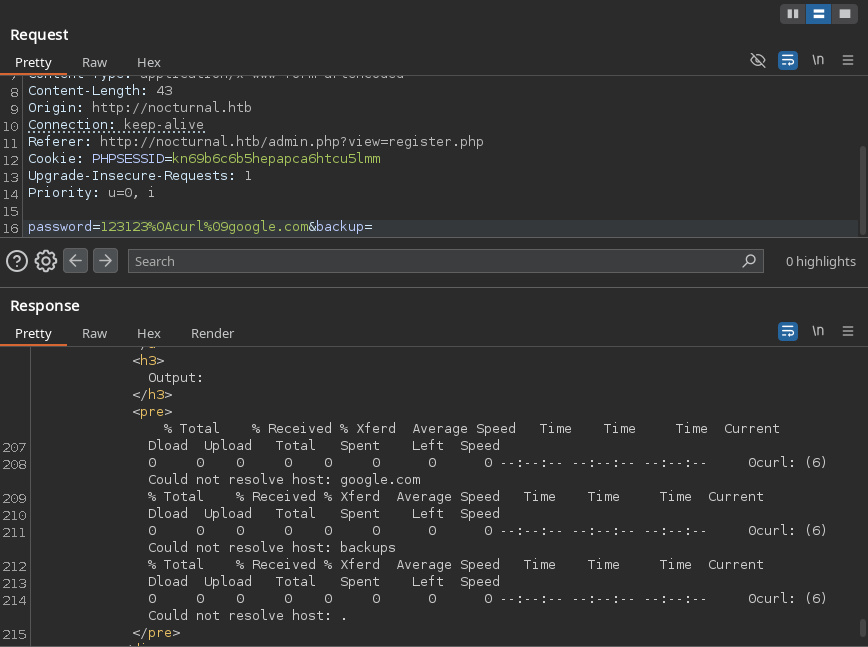
Task: Go to previous search match
Action: [x=75, y=261]
